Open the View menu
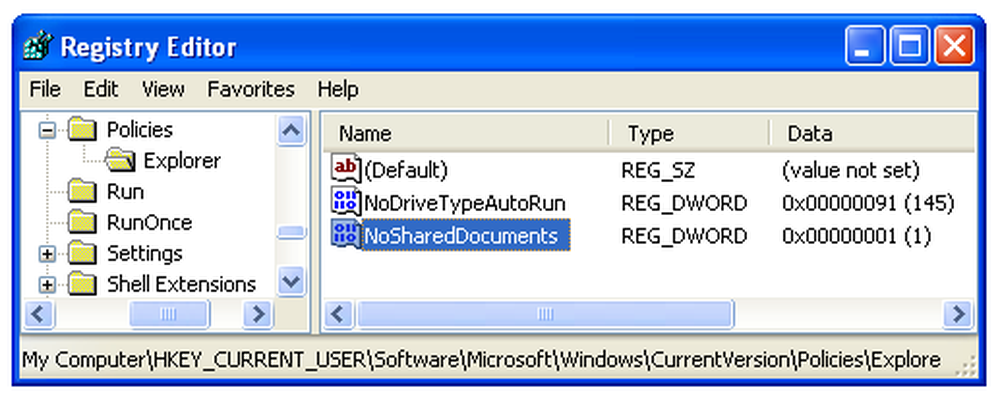Image resolution: width=1000 pixels, height=398 pixels. (163, 89)
